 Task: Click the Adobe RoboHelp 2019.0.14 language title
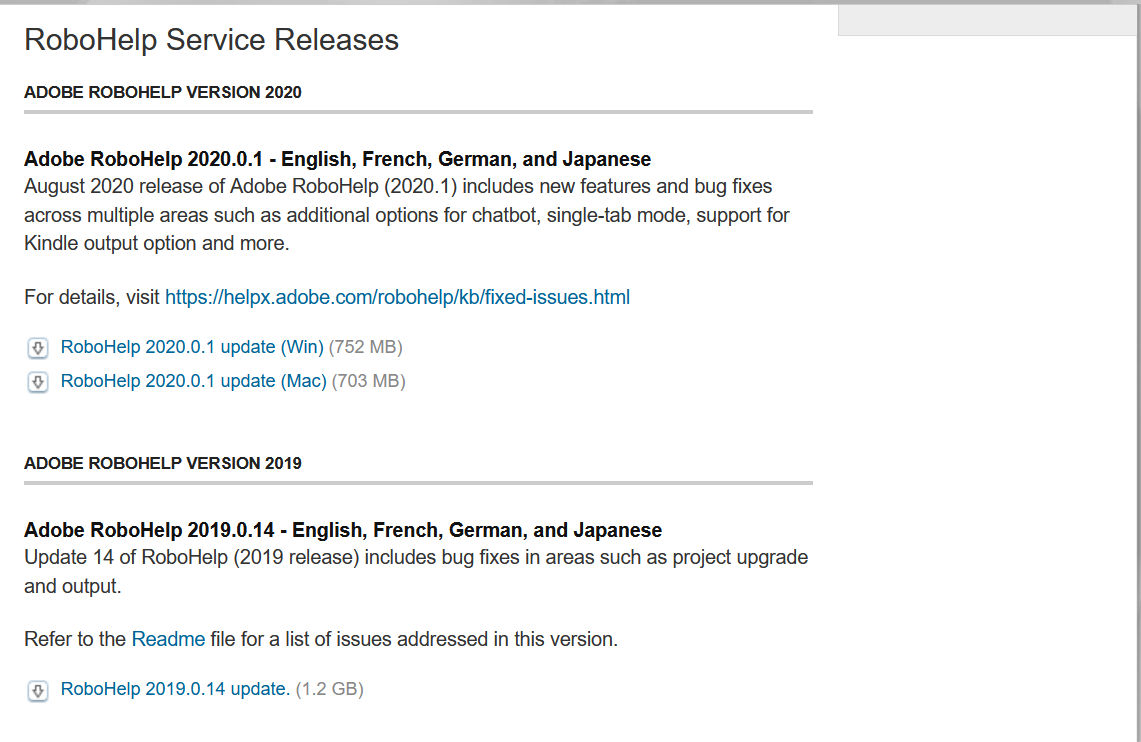343,530
